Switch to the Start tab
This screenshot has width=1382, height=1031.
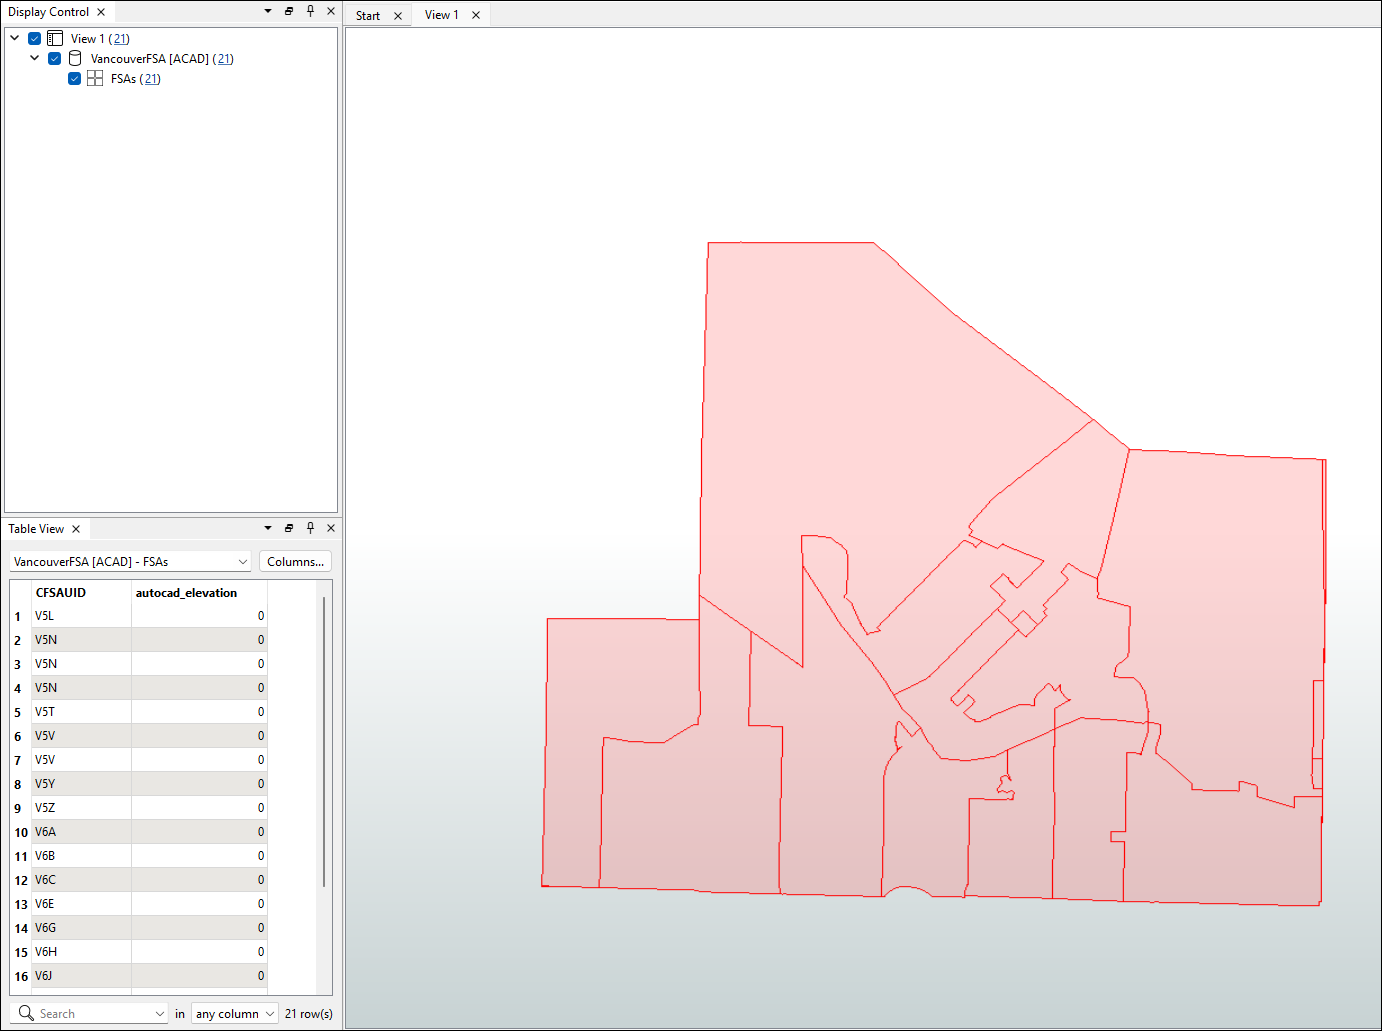[x=368, y=15]
